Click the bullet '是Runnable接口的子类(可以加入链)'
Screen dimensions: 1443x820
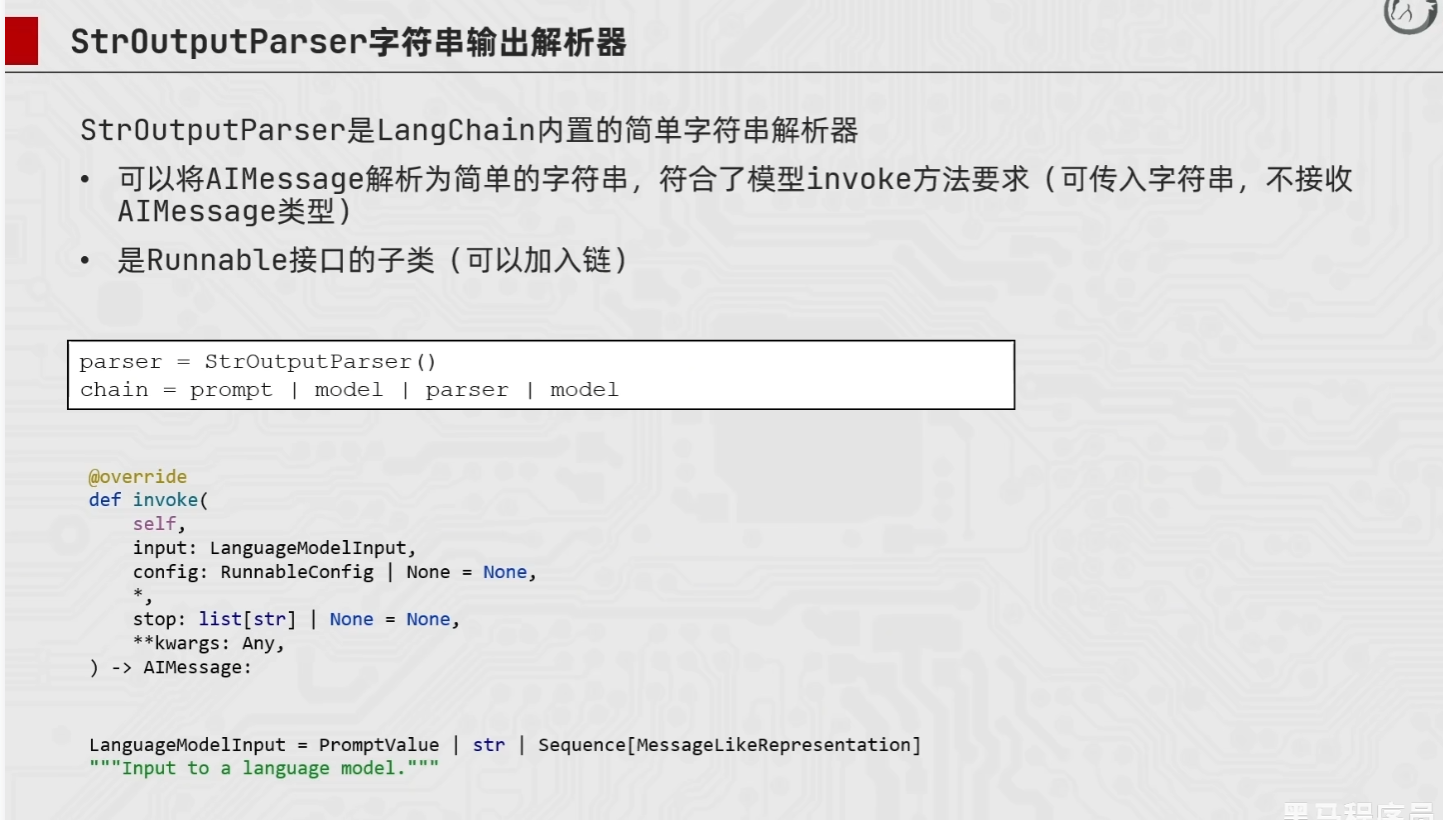point(373,261)
